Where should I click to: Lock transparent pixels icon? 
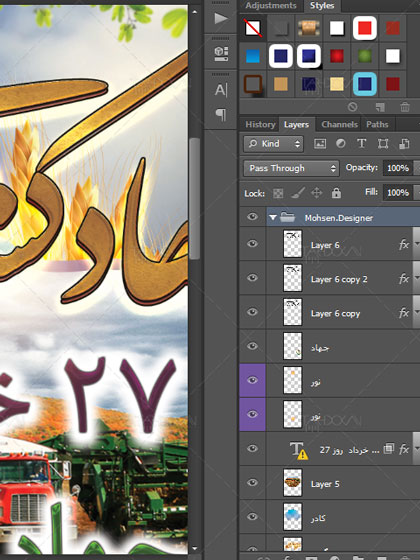[278, 193]
